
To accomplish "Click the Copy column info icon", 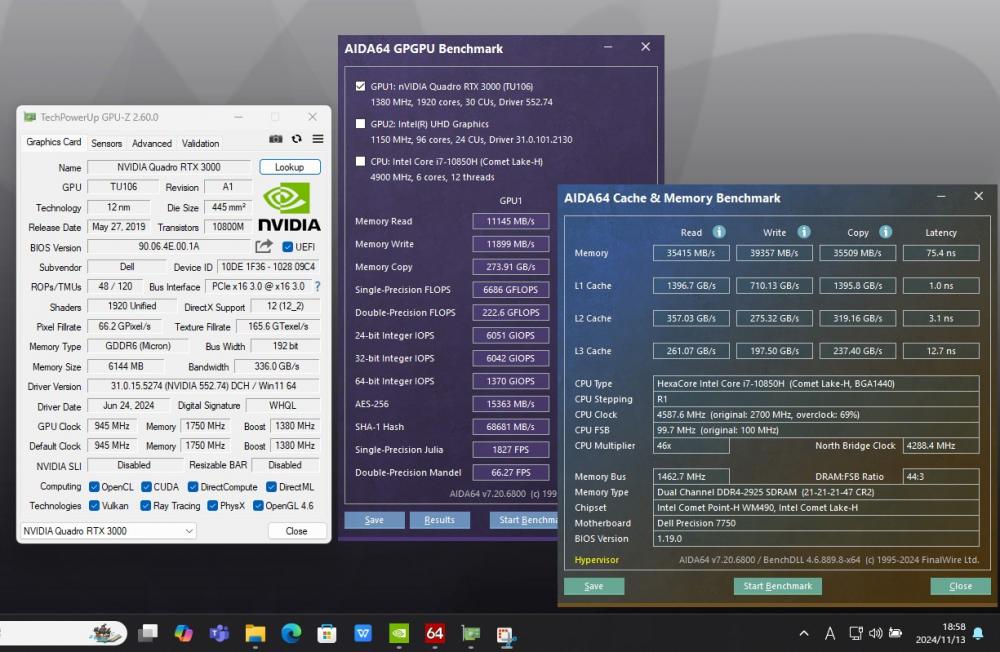I will (x=885, y=232).
